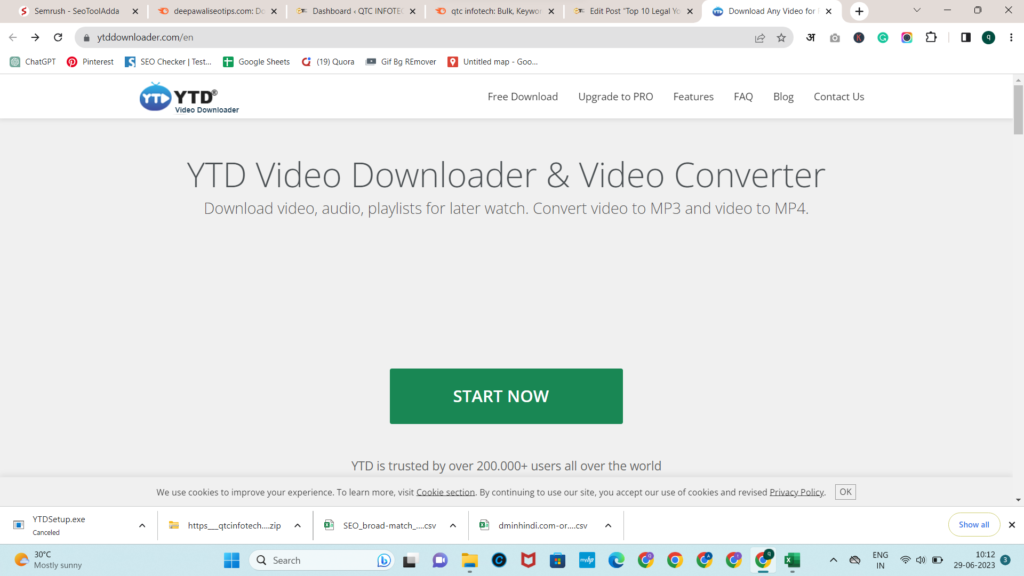This screenshot has height=576, width=1024.
Task: Open the Untitled map bookmark
Action: pyautogui.click(x=492, y=61)
